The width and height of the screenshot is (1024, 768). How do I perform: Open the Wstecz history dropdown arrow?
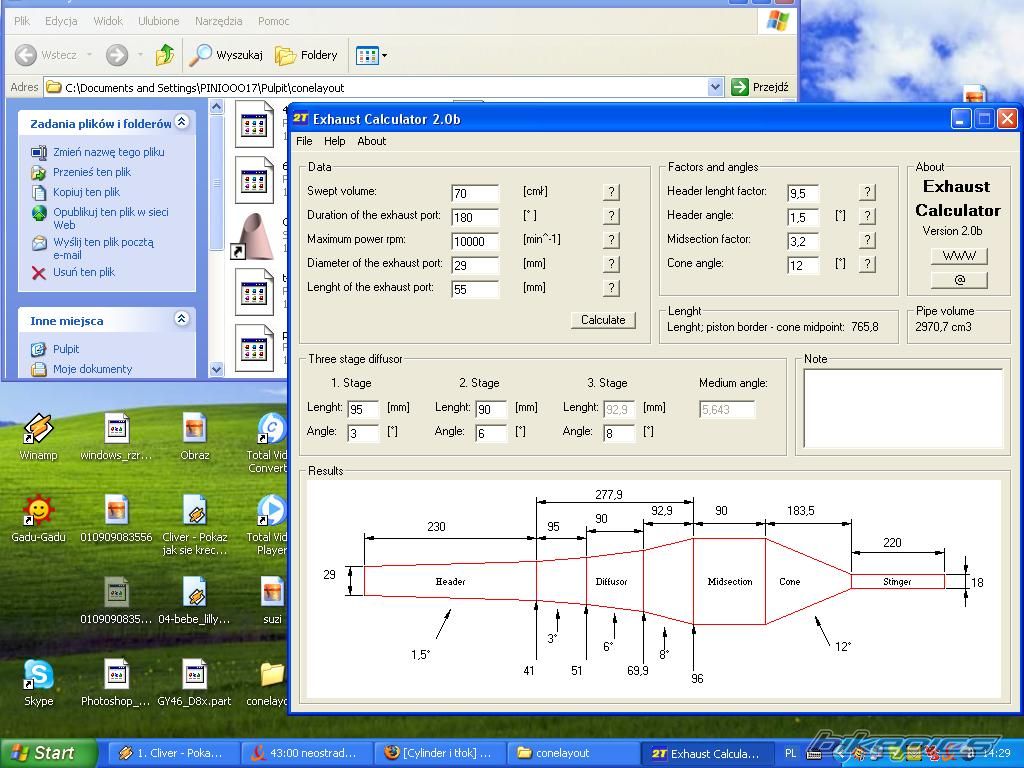pos(89,55)
